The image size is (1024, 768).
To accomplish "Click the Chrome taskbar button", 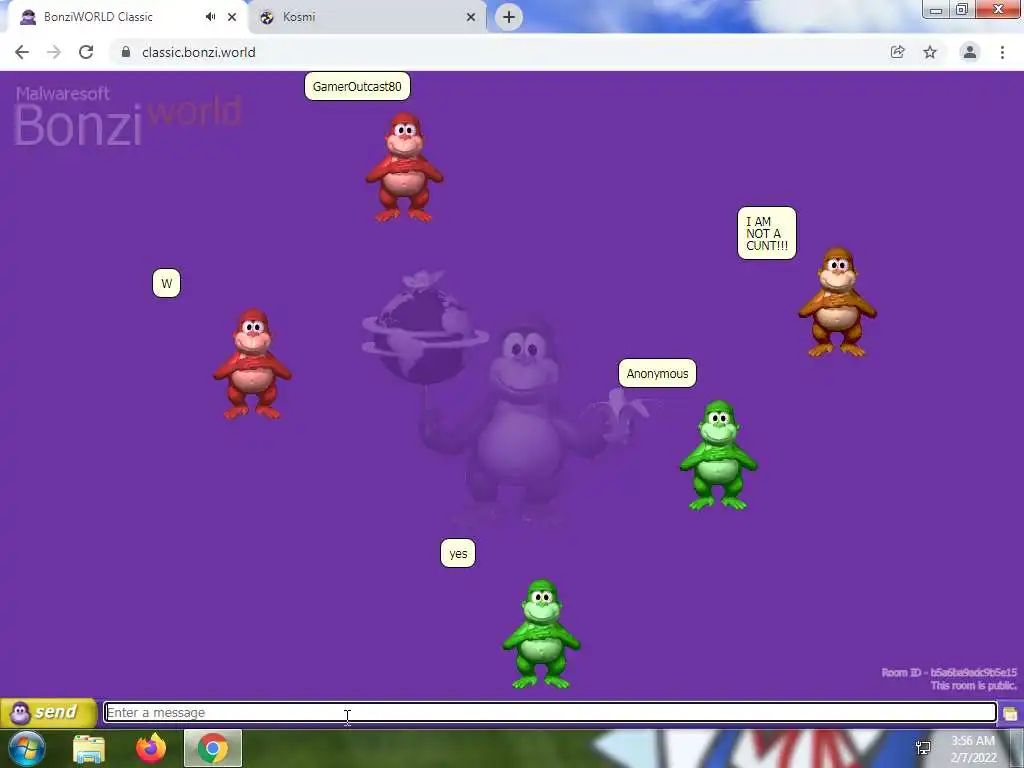I will click(213, 748).
